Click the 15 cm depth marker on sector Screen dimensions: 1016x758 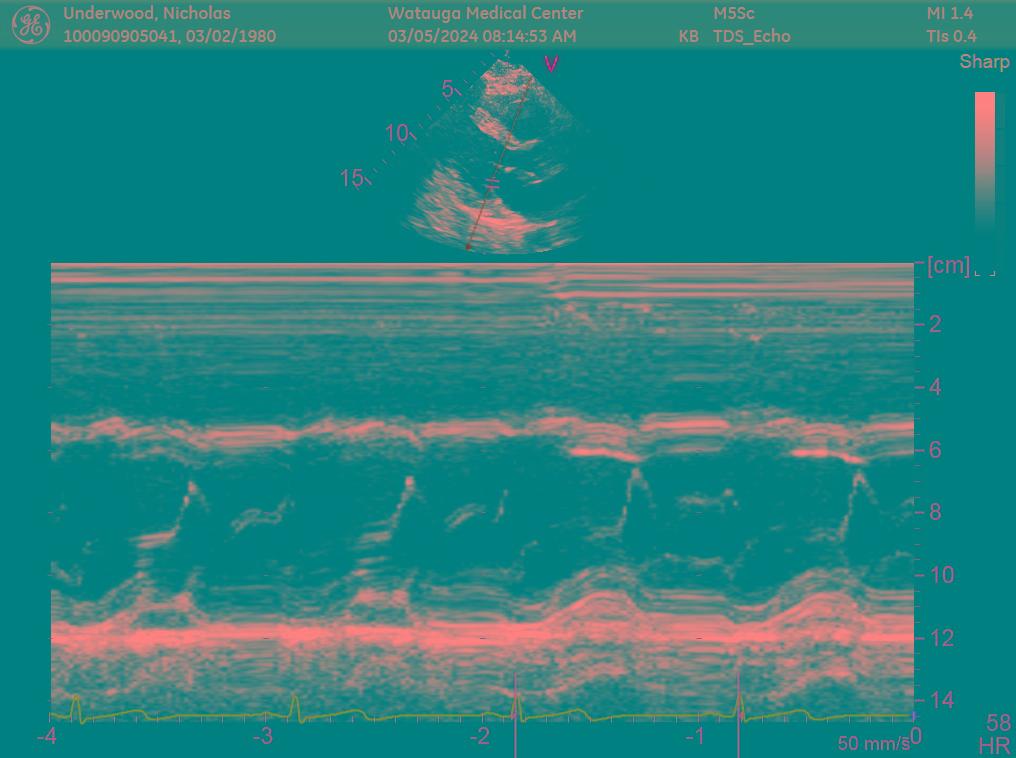[352, 178]
